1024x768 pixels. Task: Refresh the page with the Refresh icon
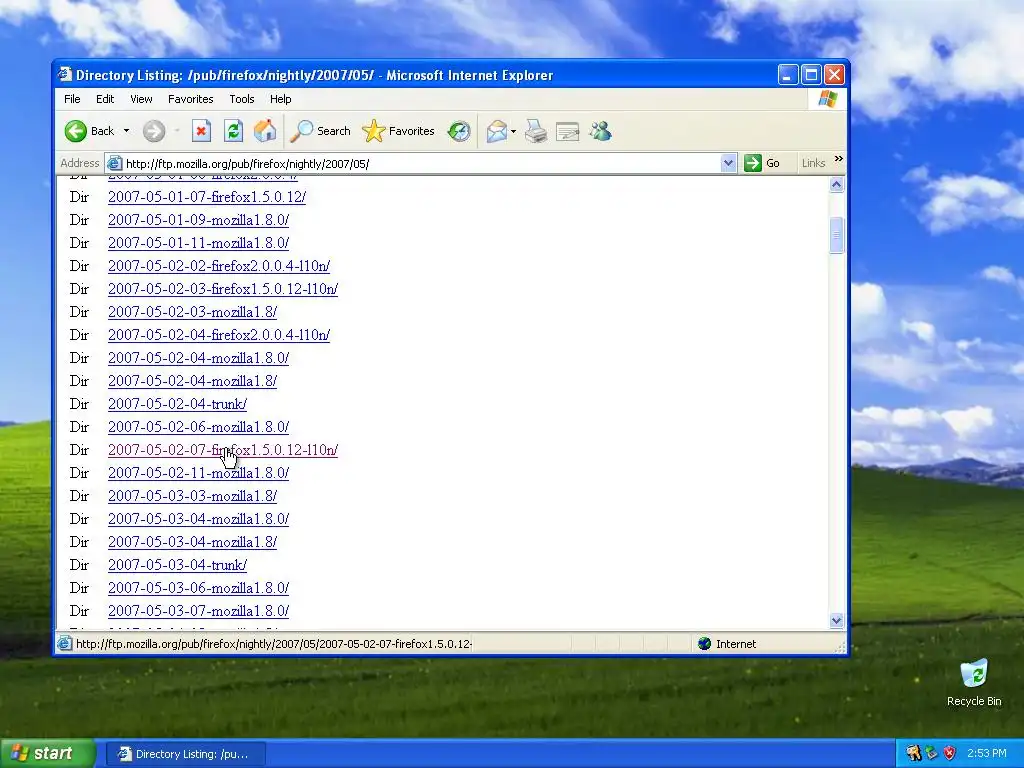point(233,131)
